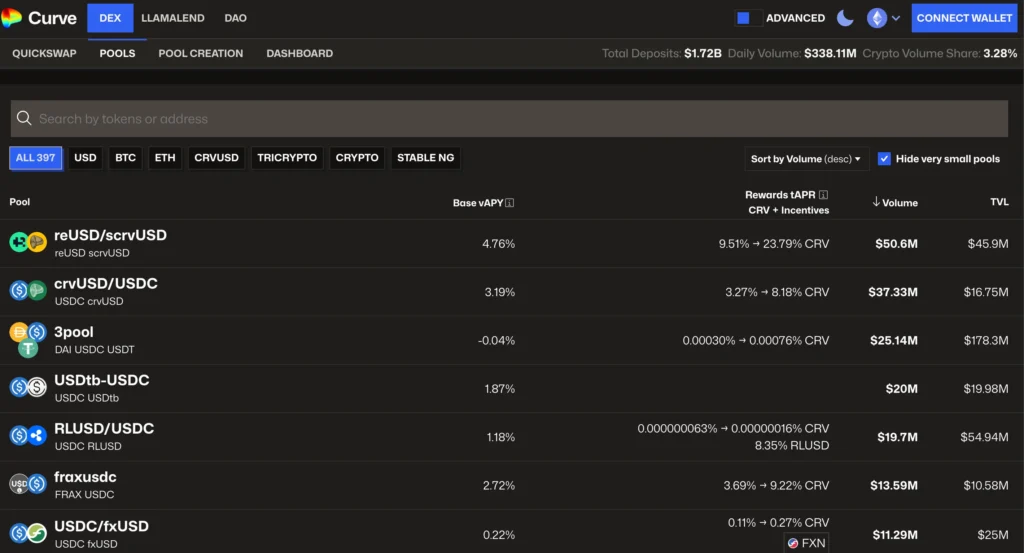
Task: Expand the network chevron dropdown
Action: (896, 18)
